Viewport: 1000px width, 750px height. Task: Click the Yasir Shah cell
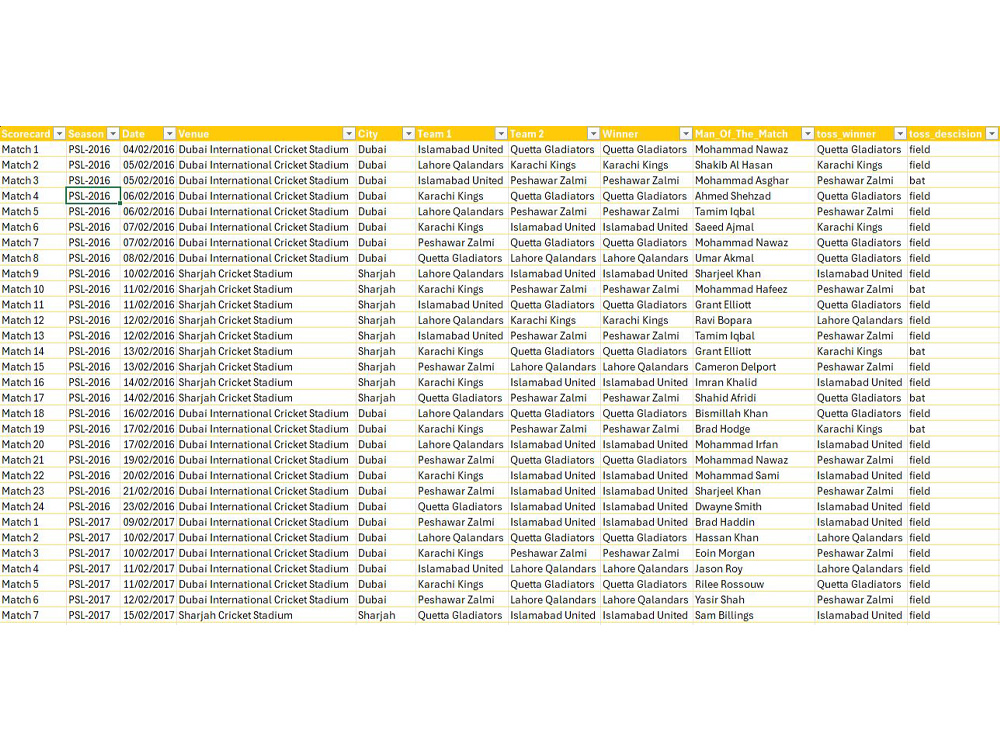tap(753, 599)
